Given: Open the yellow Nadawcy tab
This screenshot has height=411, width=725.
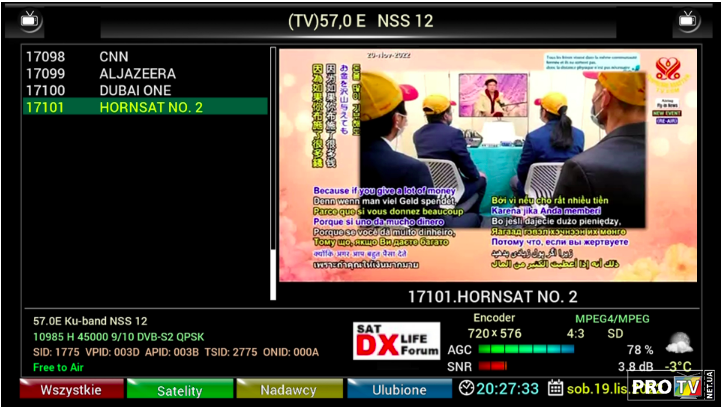Looking at the screenshot, I should pyautogui.click(x=288, y=390).
